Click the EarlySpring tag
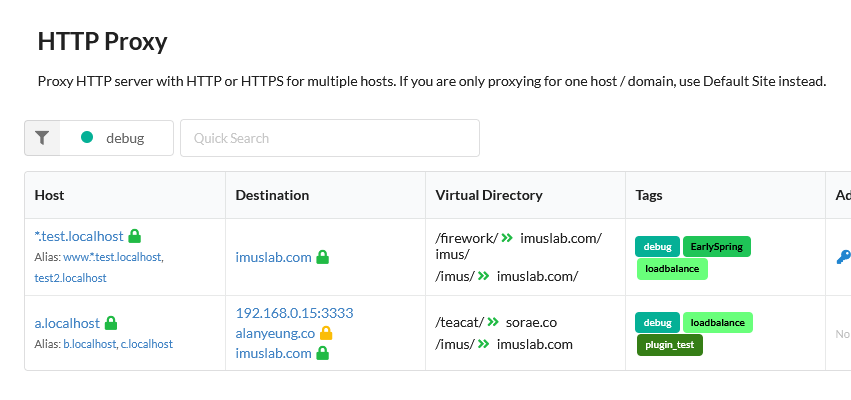Image resolution: width=851 pixels, height=400 pixels. click(716, 246)
